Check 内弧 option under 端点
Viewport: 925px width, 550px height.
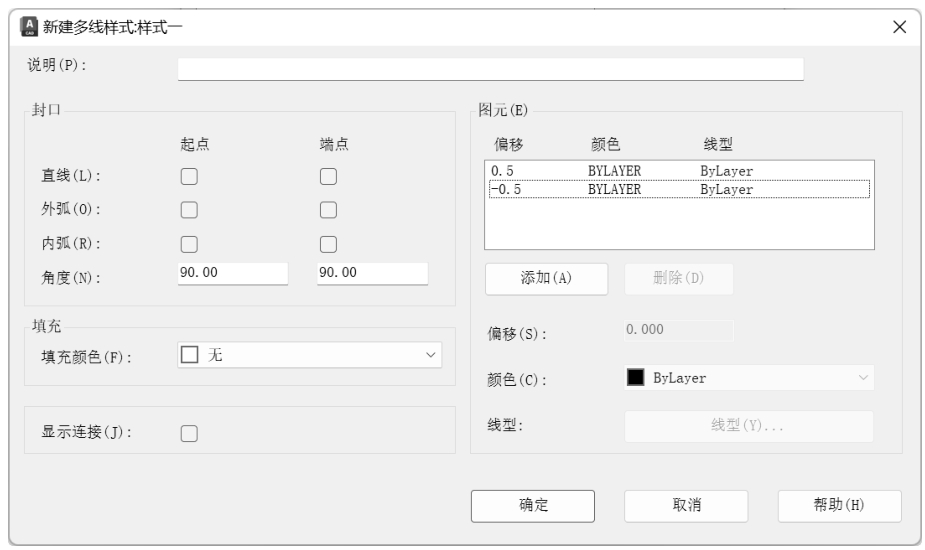tap(327, 244)
